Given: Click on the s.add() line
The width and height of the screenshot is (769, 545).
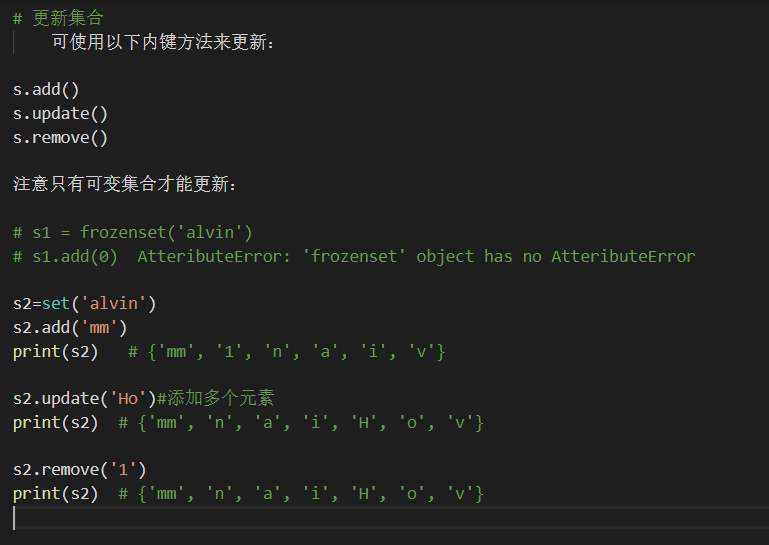Looking at the screenshot, I should pos(46,90).
